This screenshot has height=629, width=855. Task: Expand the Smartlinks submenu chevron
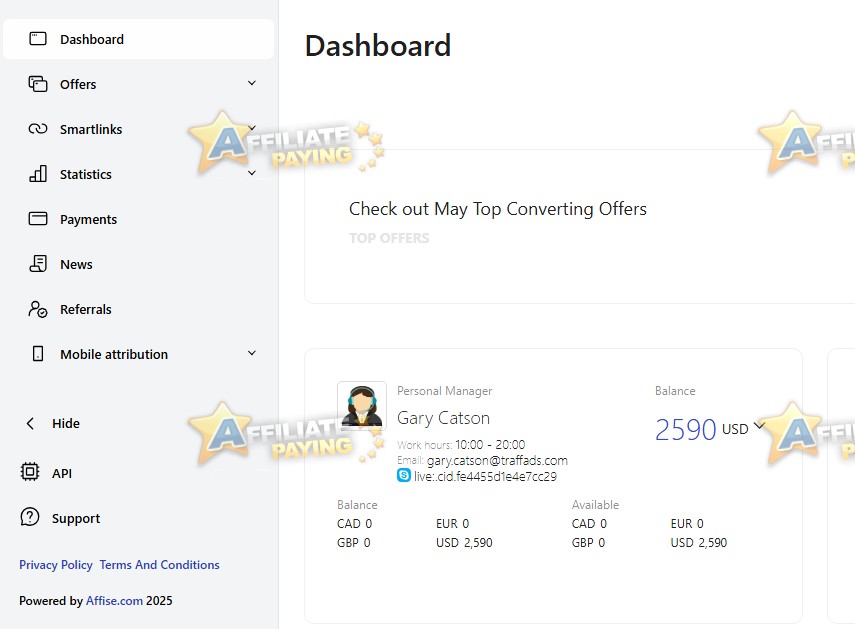252,128
